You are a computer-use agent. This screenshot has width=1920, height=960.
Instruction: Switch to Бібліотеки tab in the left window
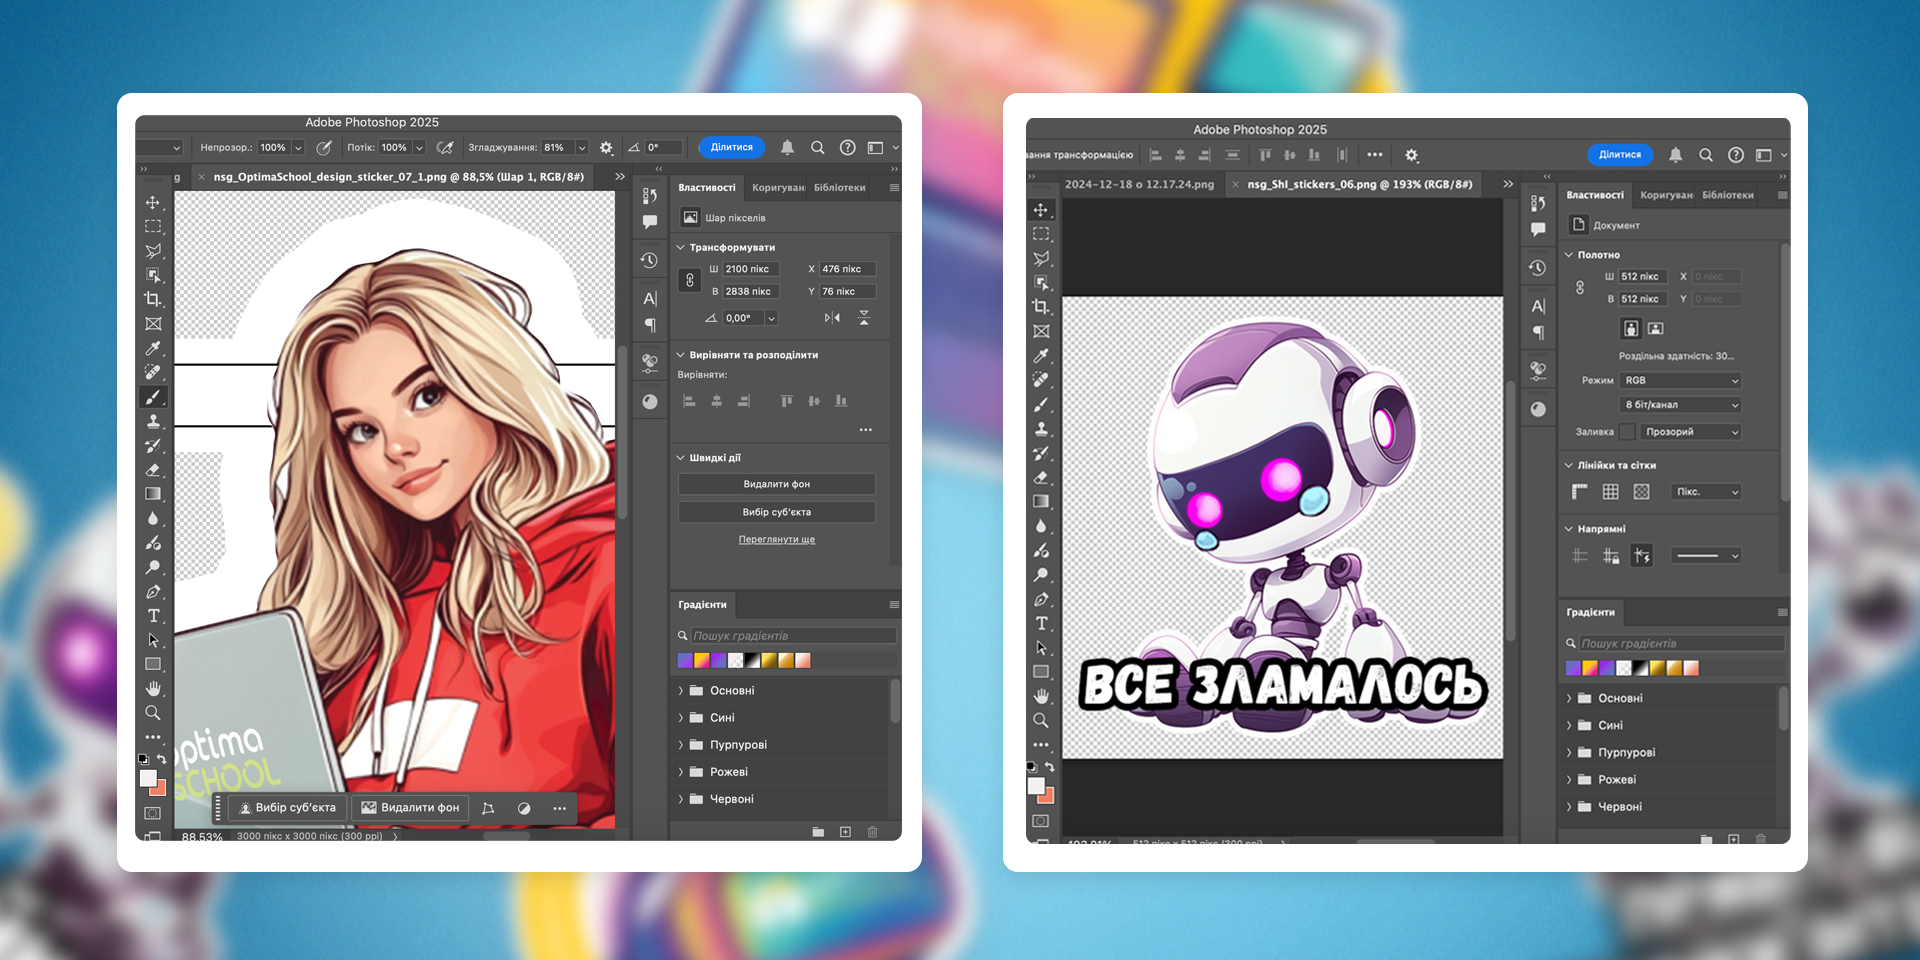(839, 188)
